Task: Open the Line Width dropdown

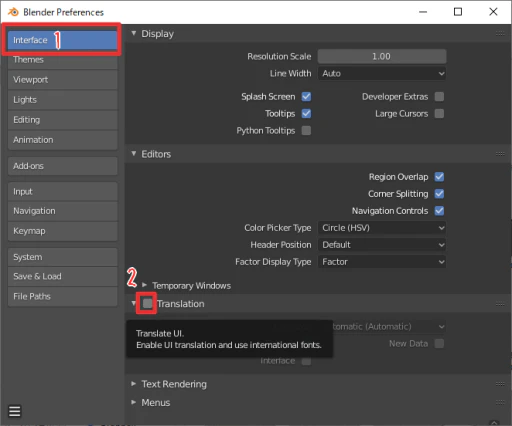Action: tap(382, 73)
